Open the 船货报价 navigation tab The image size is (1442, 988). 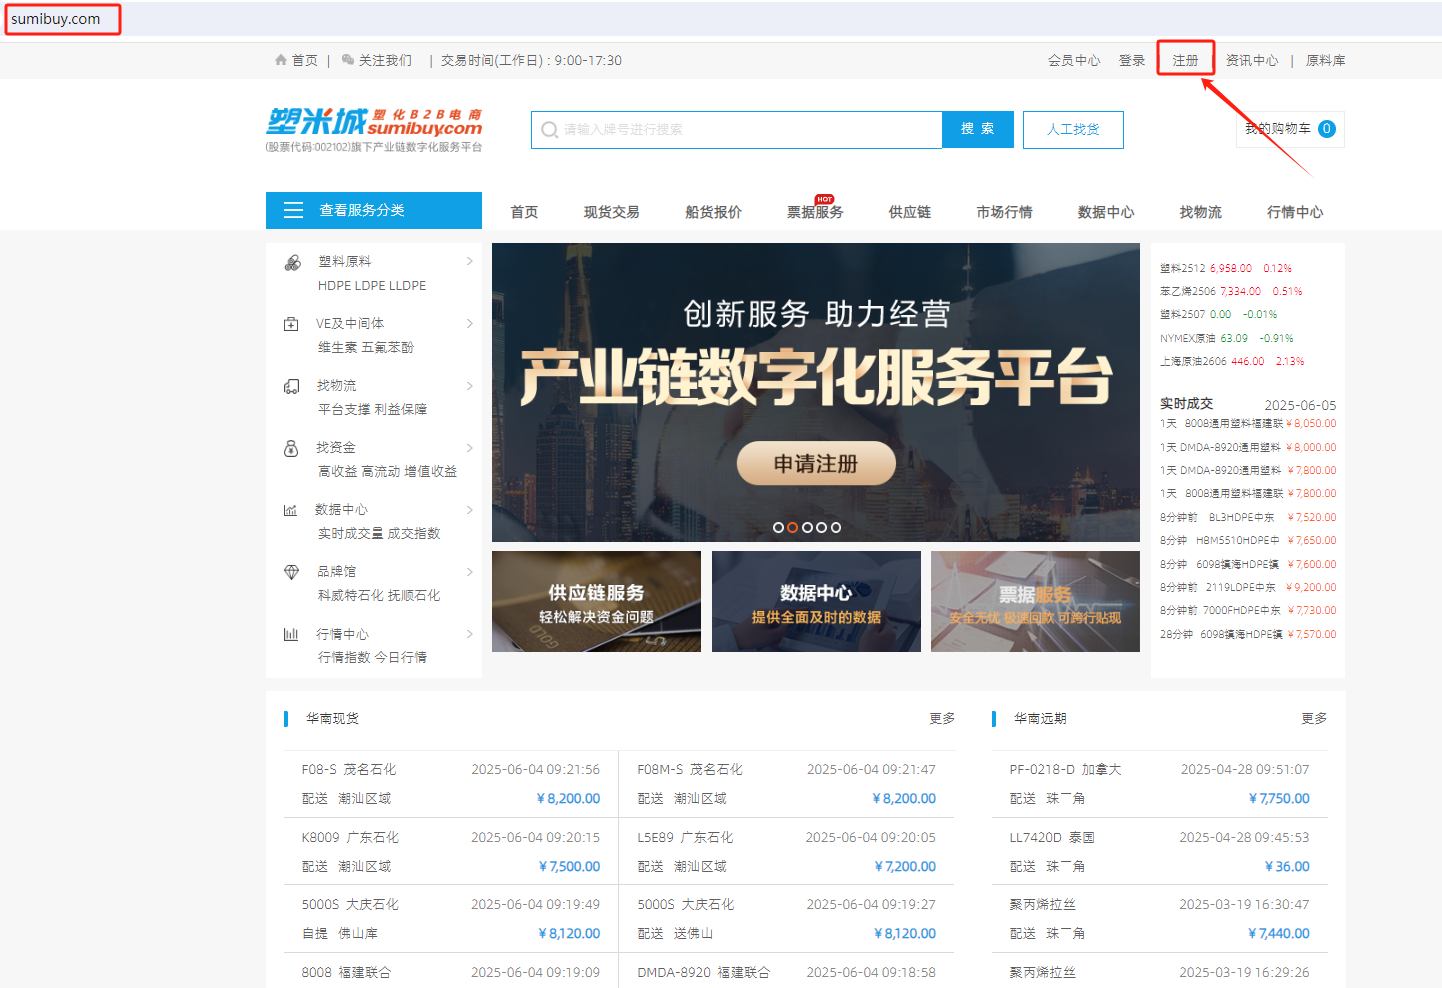tap(714, 212)
